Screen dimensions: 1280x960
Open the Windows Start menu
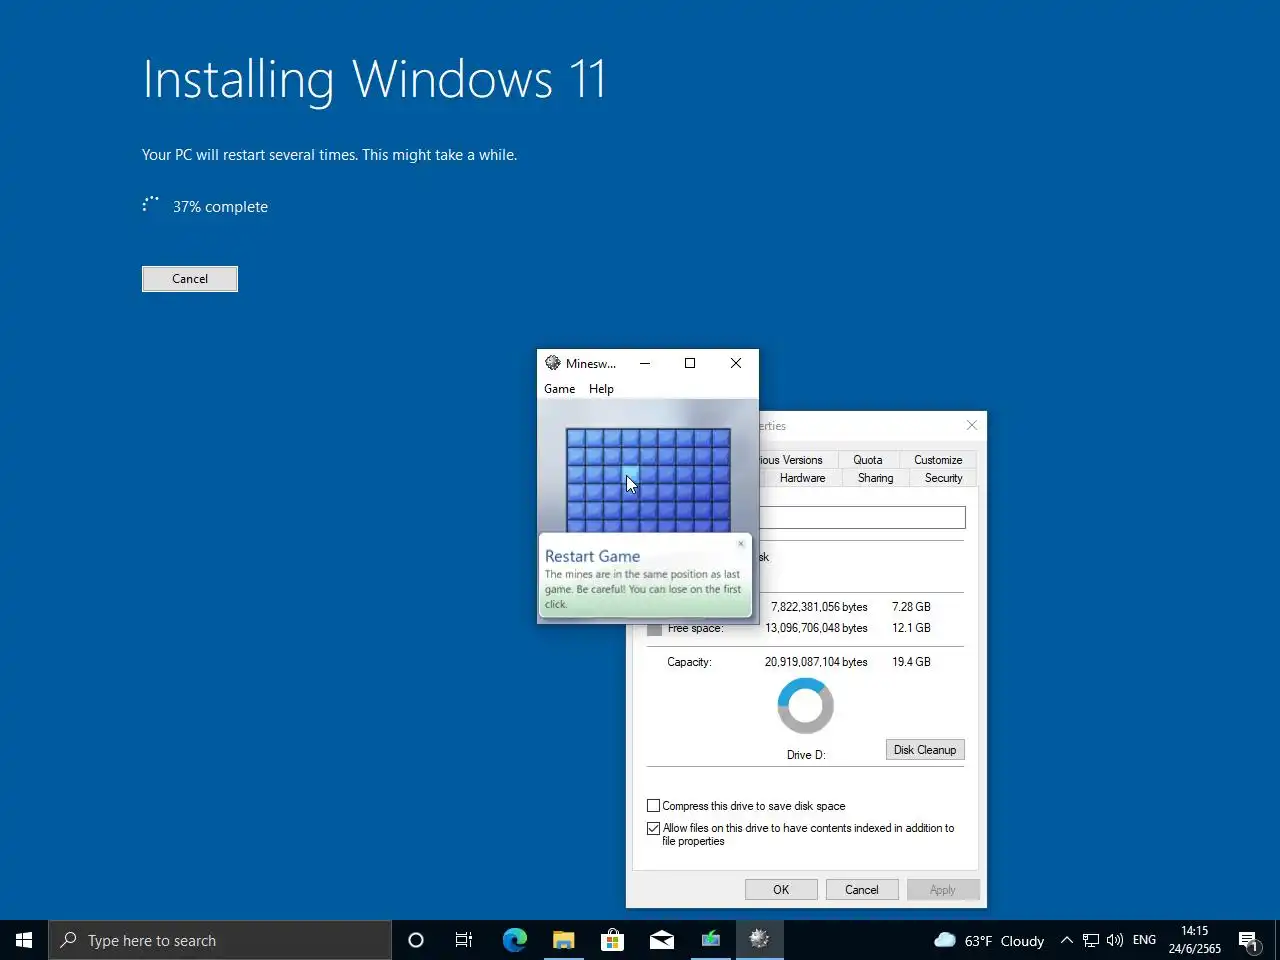(x=24, y=940)
